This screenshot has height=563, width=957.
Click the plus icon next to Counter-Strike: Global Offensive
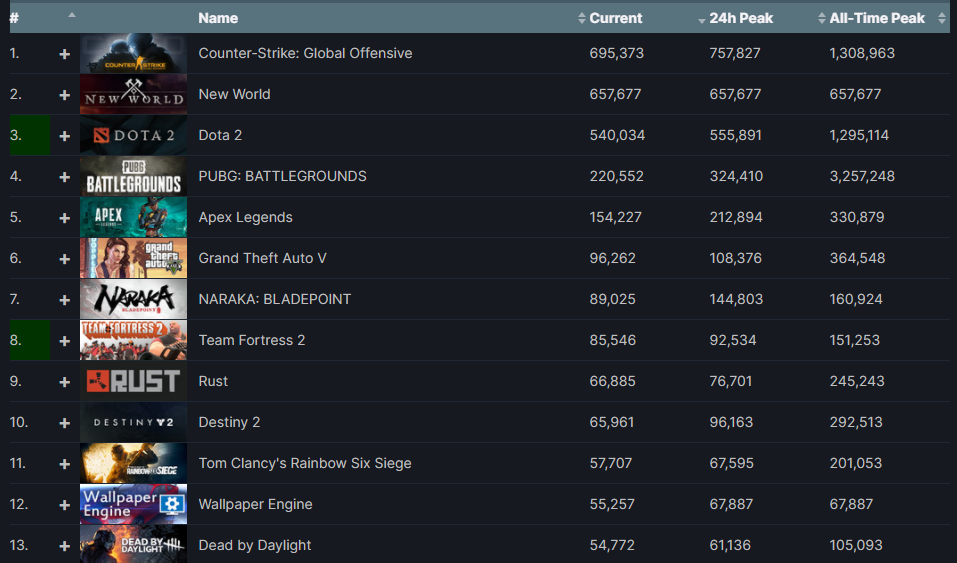[65, 54]
